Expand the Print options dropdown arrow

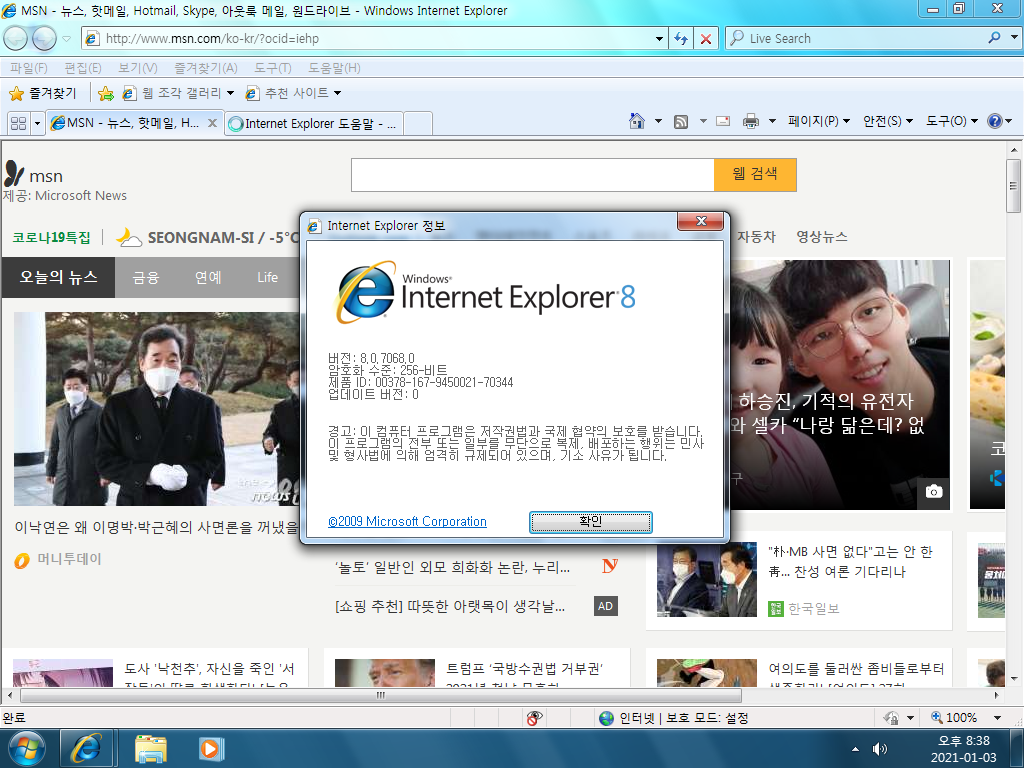[x=772, y=121]
